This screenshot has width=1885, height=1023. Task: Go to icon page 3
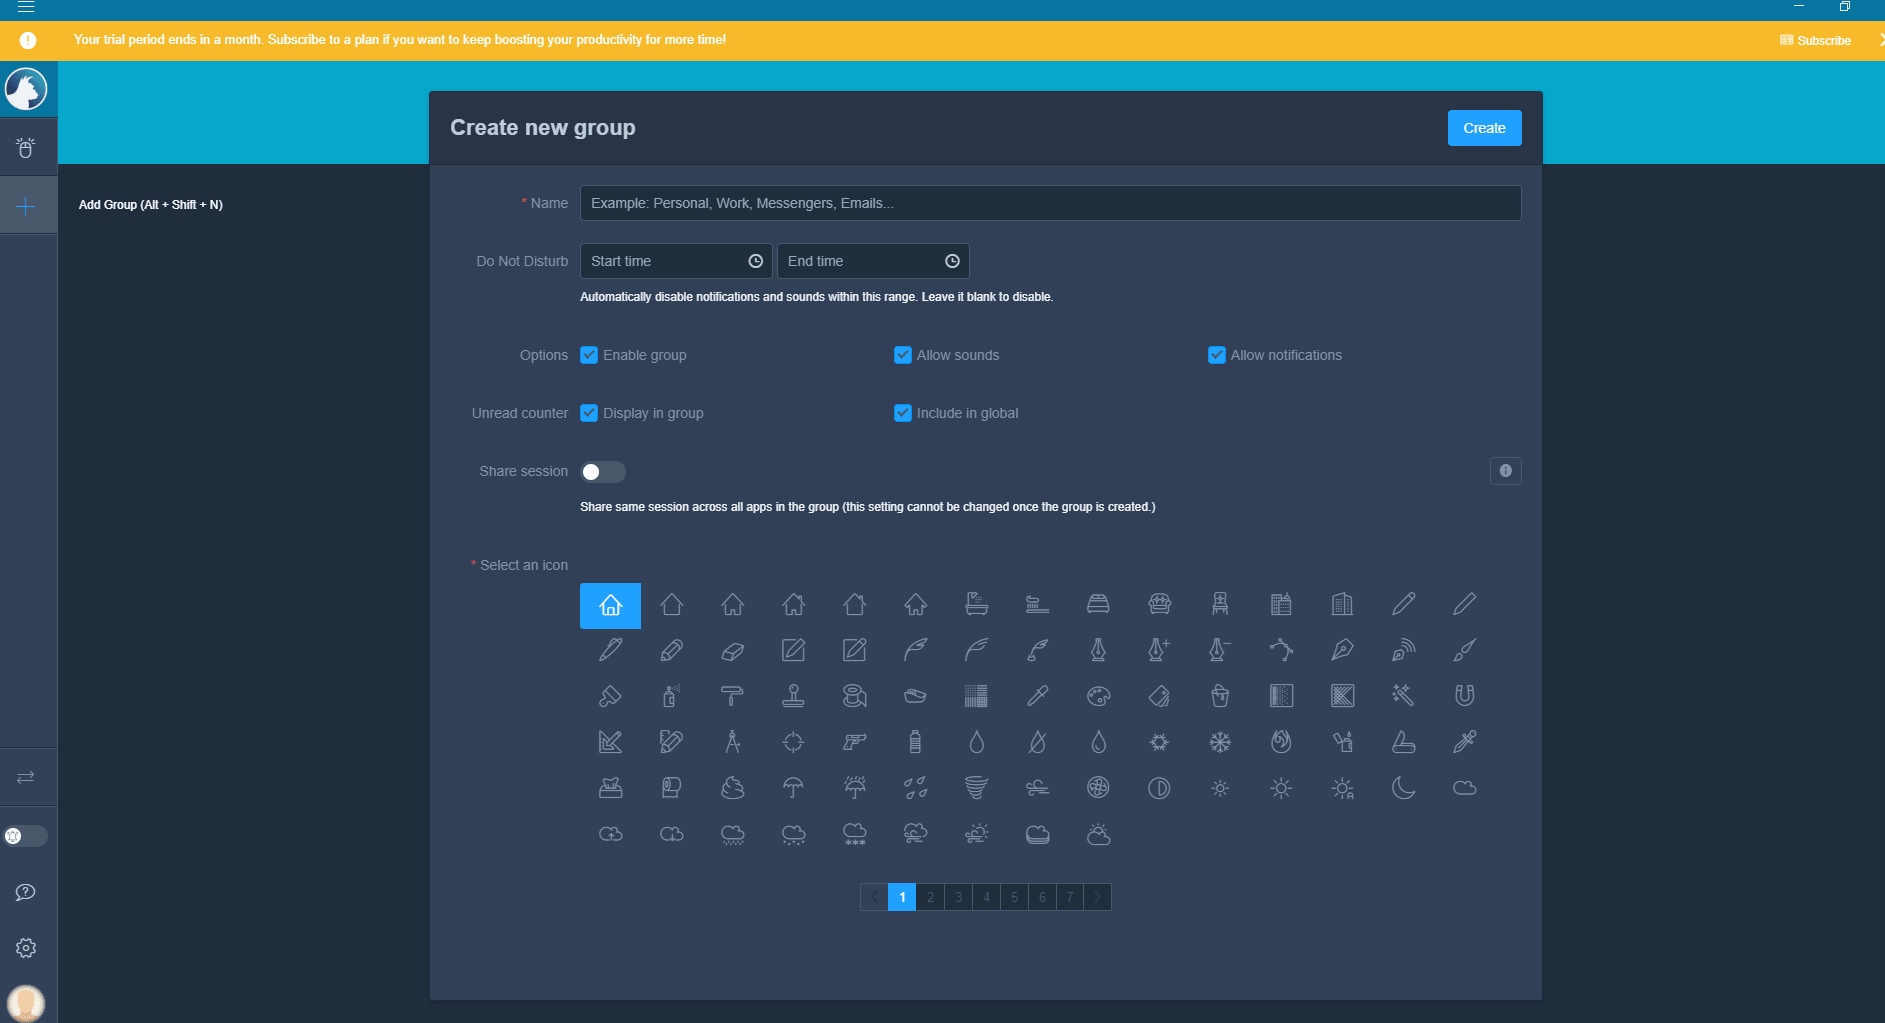click(958, 897)
